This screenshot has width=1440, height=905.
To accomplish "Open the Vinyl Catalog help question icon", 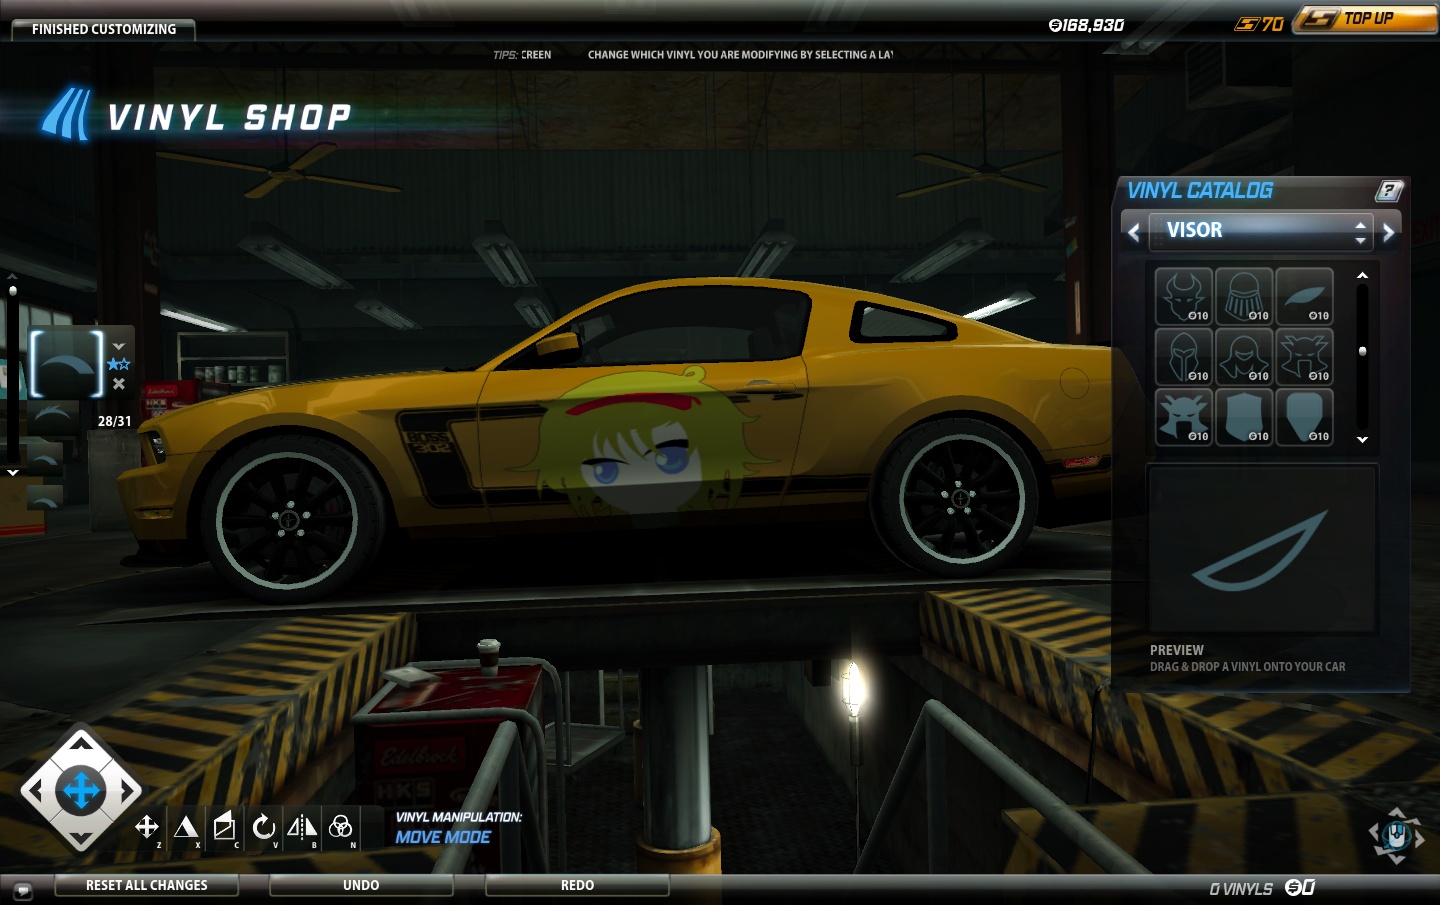I will coord(1390,190).
